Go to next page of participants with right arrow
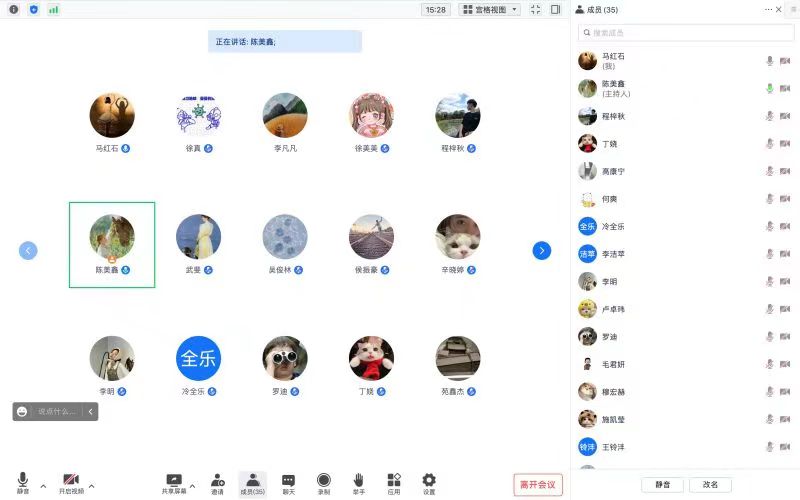 pos(542,250)
